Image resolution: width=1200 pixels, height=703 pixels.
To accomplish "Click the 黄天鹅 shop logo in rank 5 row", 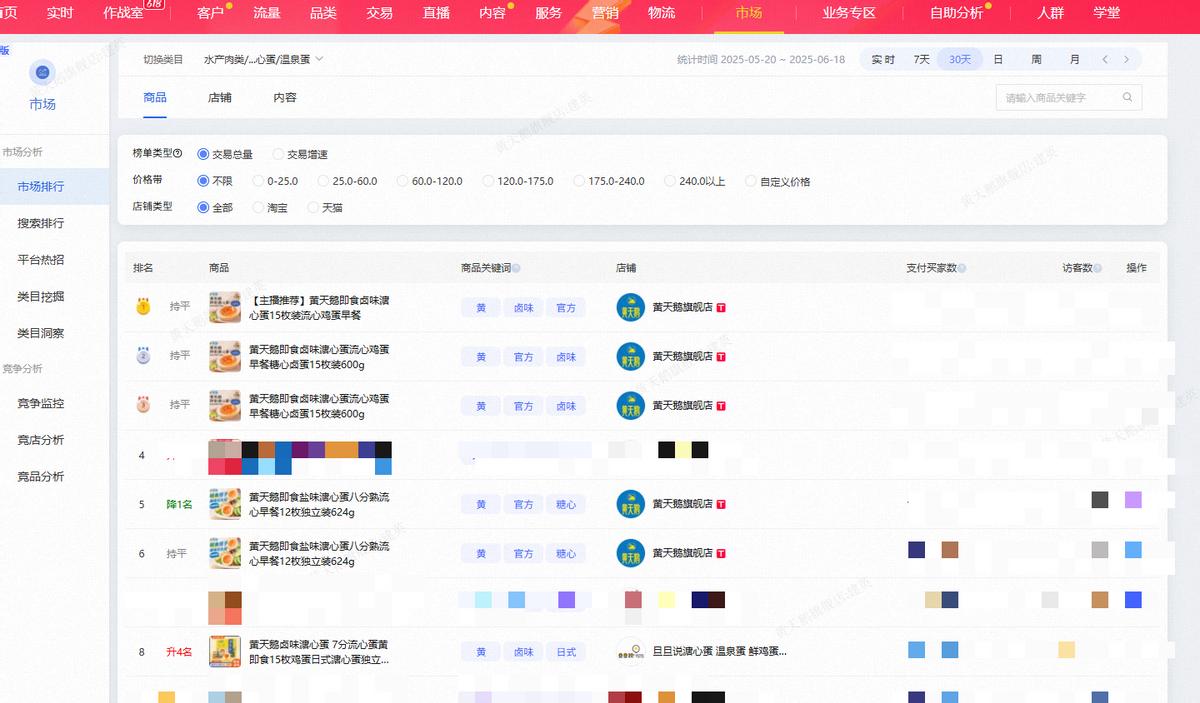I will (x=631, y=504).
